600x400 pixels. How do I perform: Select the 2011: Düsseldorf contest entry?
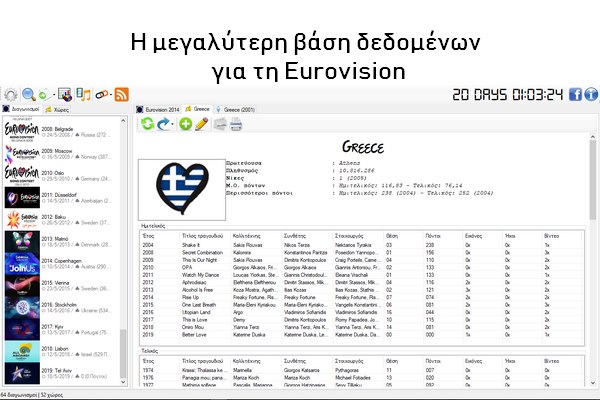point(61,198)
